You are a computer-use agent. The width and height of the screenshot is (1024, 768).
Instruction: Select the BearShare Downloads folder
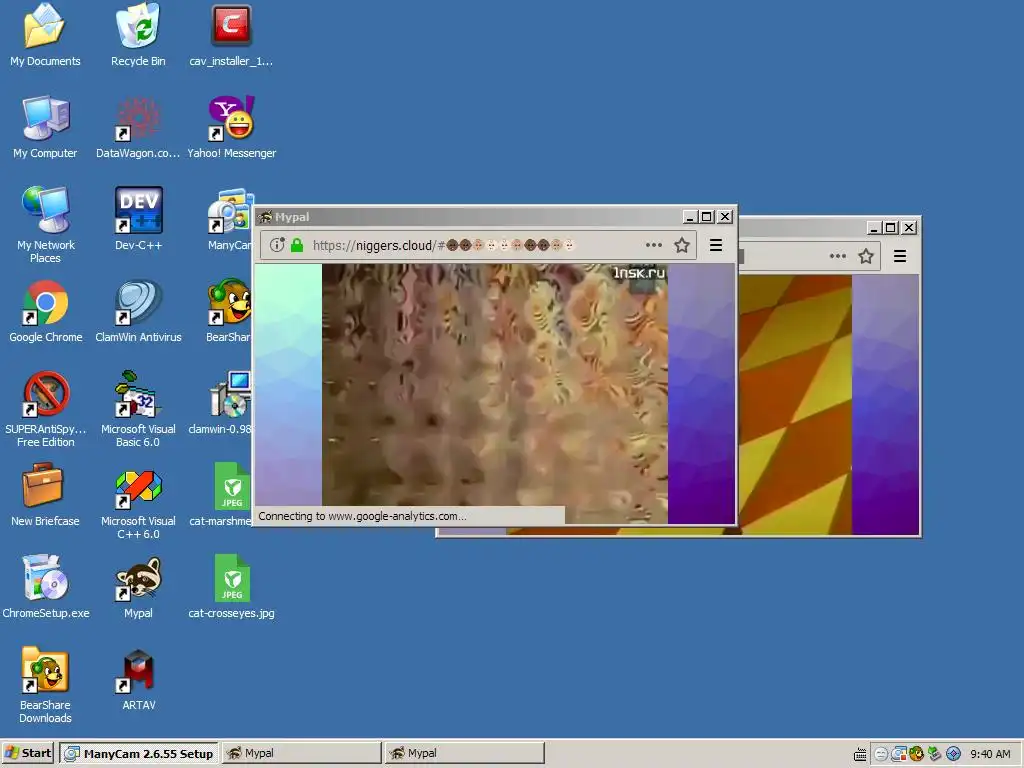(45, 685)
